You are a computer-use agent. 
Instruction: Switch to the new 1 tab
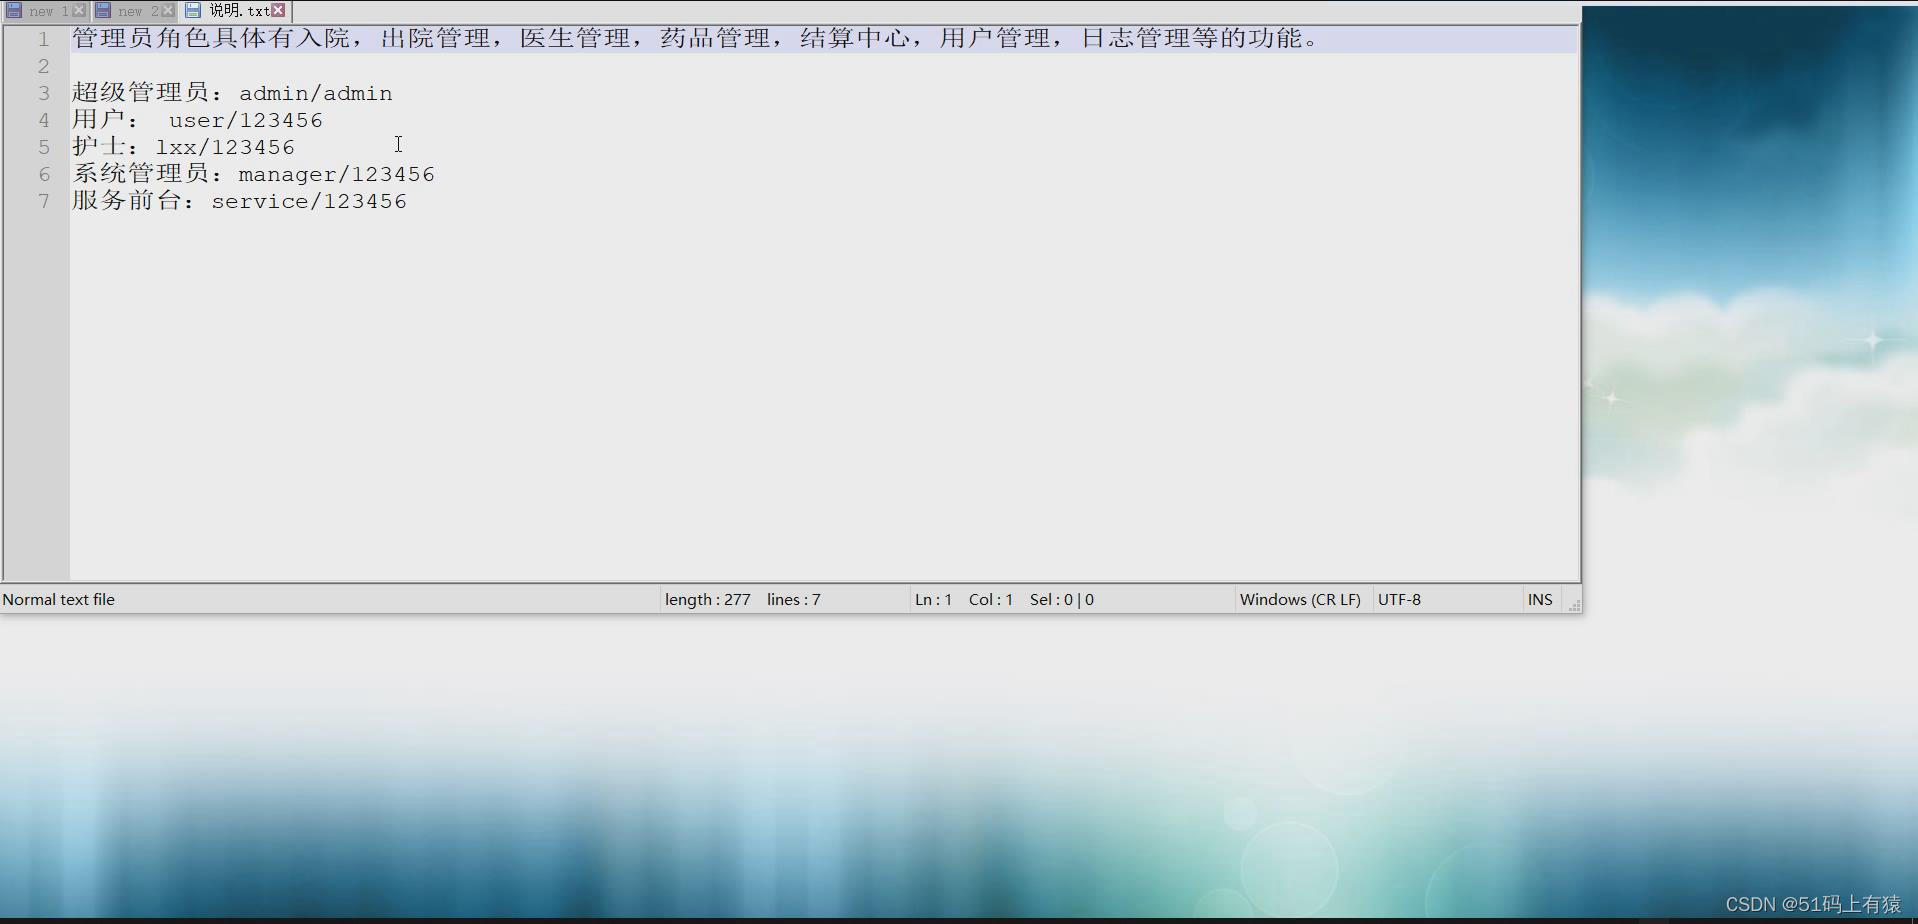47,11
